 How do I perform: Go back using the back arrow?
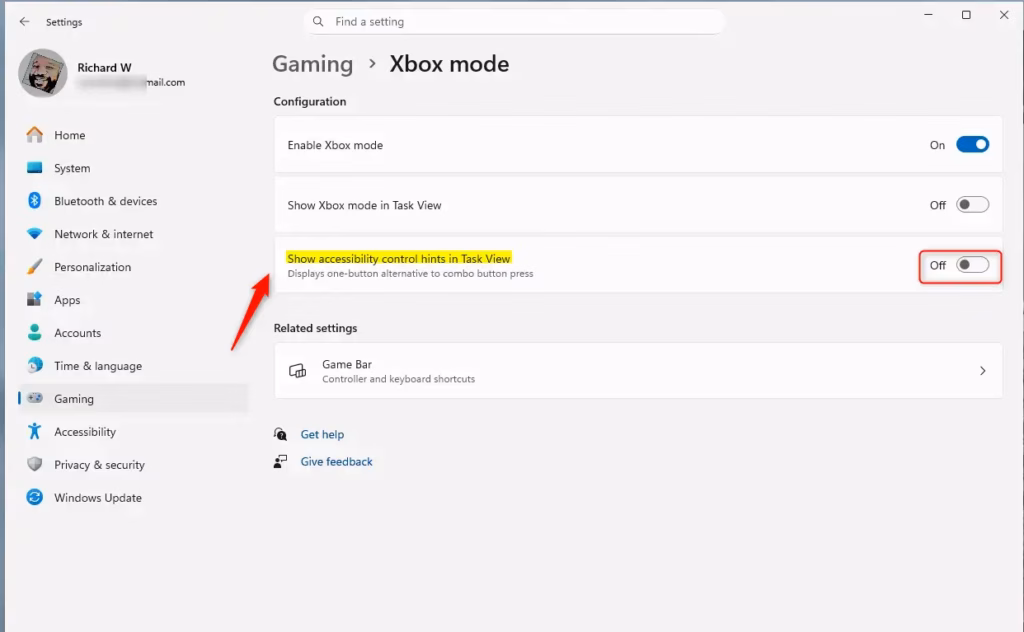pos(24,22)
